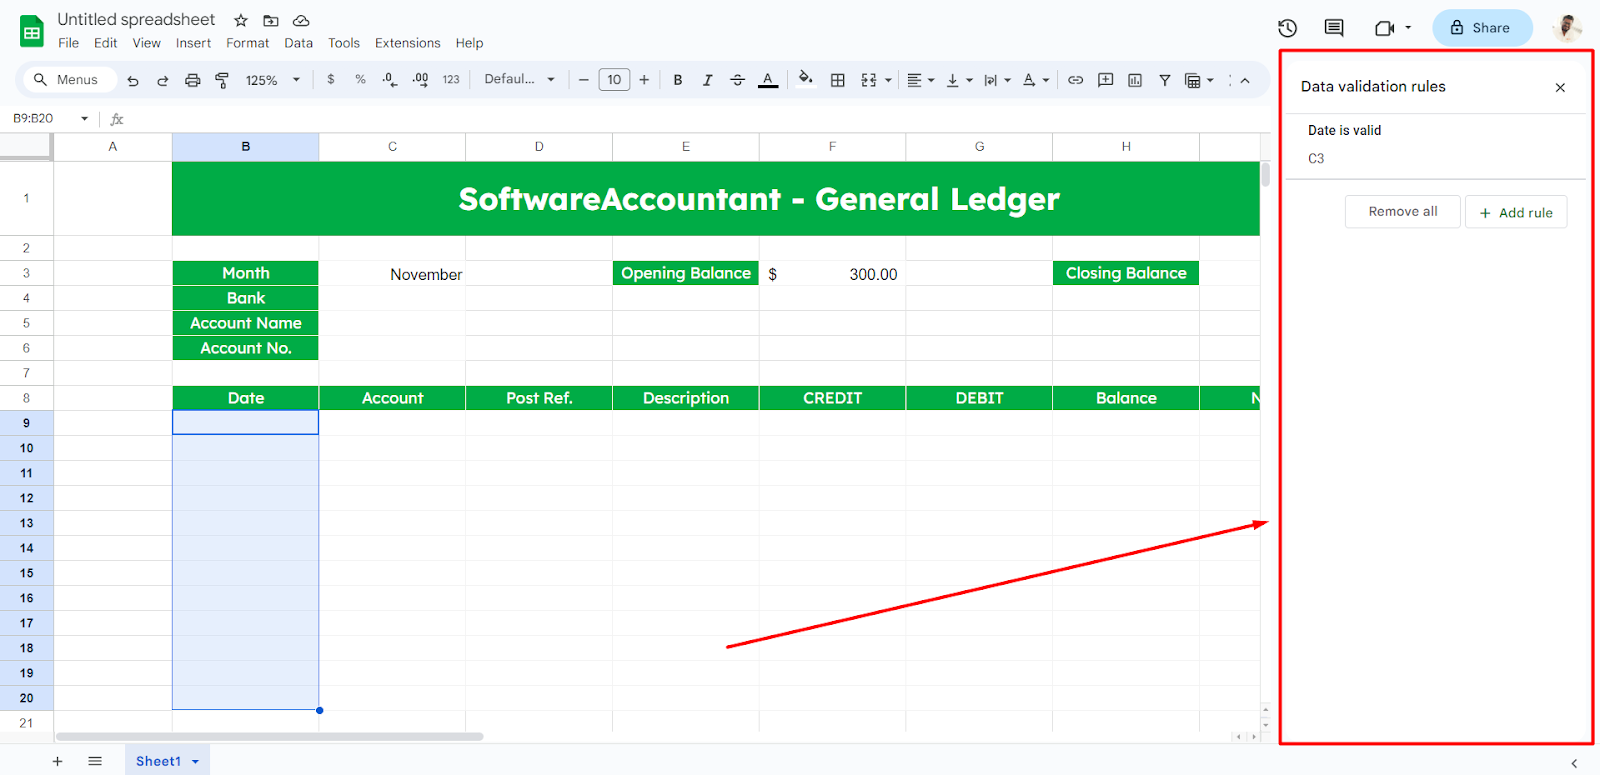This screenshot has width=1600, height=775.
Task: Toggle strikethrough formatting
Action: (738, 80)
